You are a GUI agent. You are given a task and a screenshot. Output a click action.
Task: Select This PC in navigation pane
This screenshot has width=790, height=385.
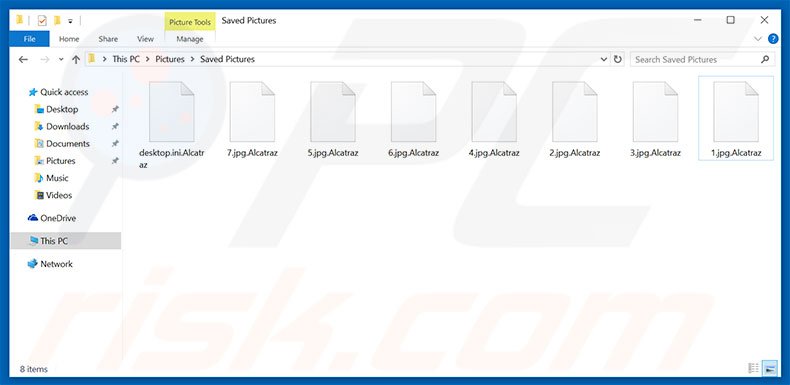[x=65, y=241]
